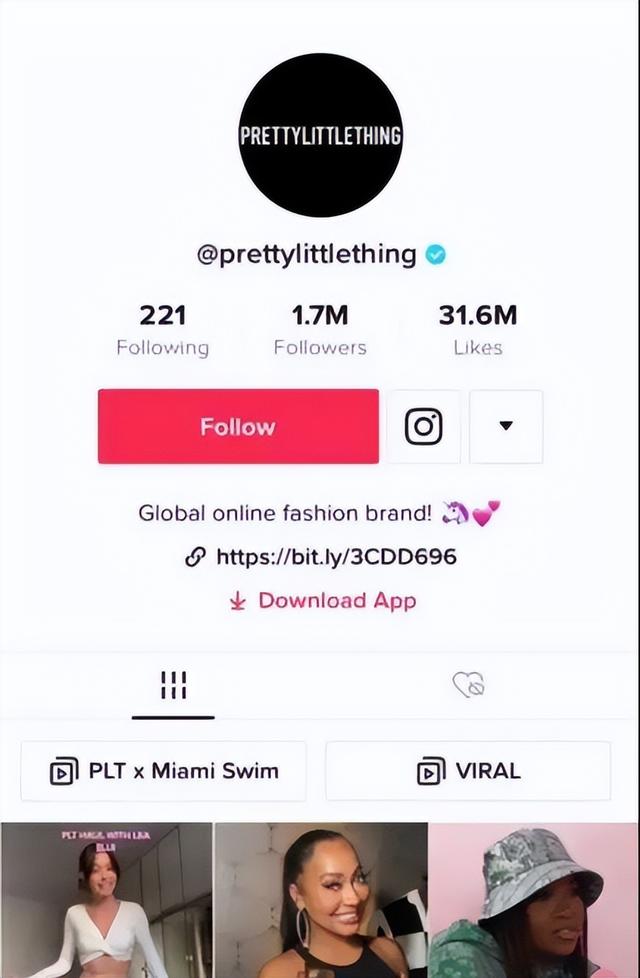
Task: Switch to the videos grid tab
Action: coord(173,685)
